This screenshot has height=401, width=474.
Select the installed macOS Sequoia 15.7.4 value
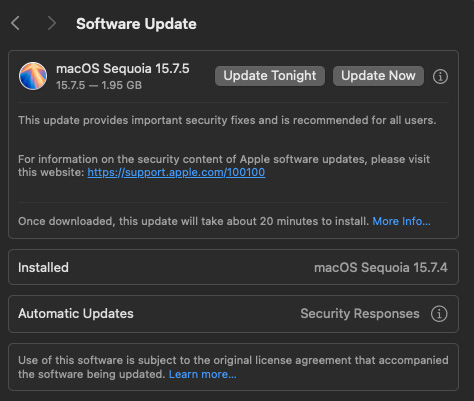click(381, 267)
